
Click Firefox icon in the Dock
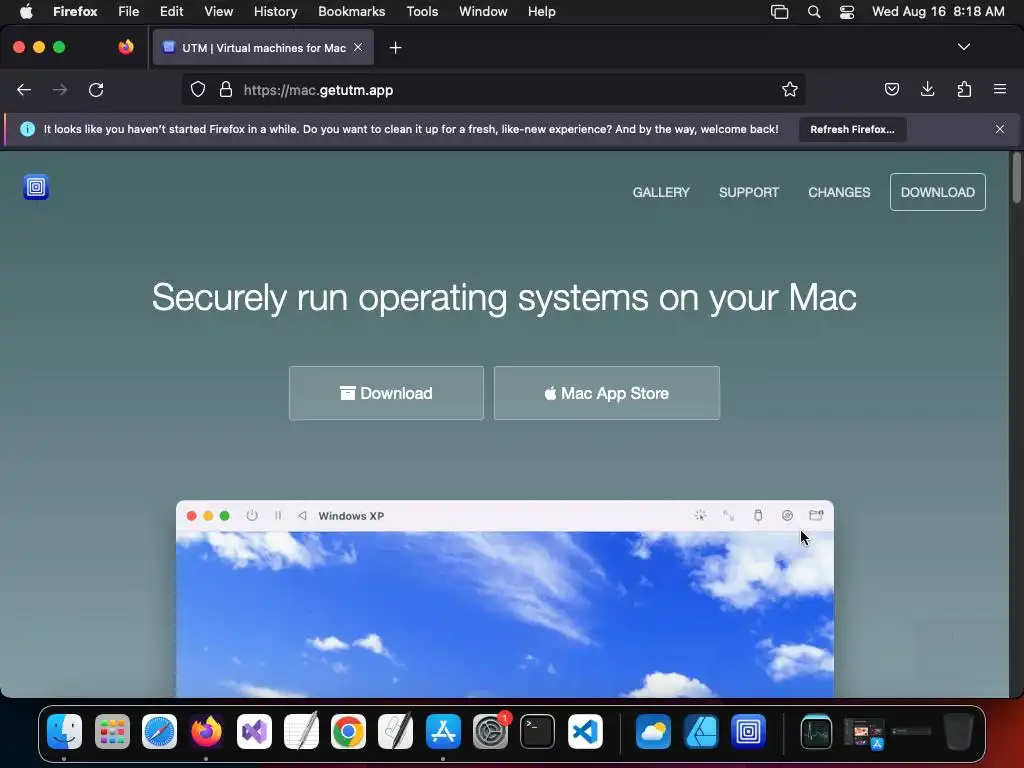206,731
